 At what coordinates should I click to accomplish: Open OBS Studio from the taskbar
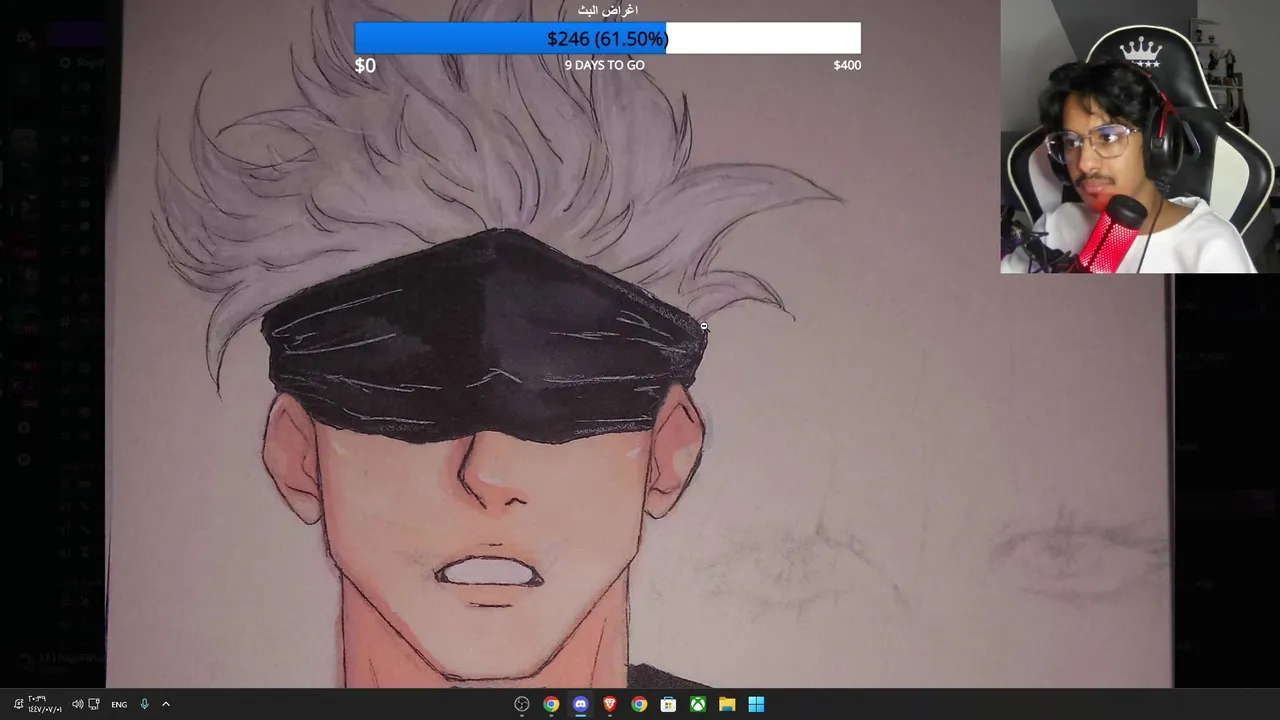pos(522,704)
